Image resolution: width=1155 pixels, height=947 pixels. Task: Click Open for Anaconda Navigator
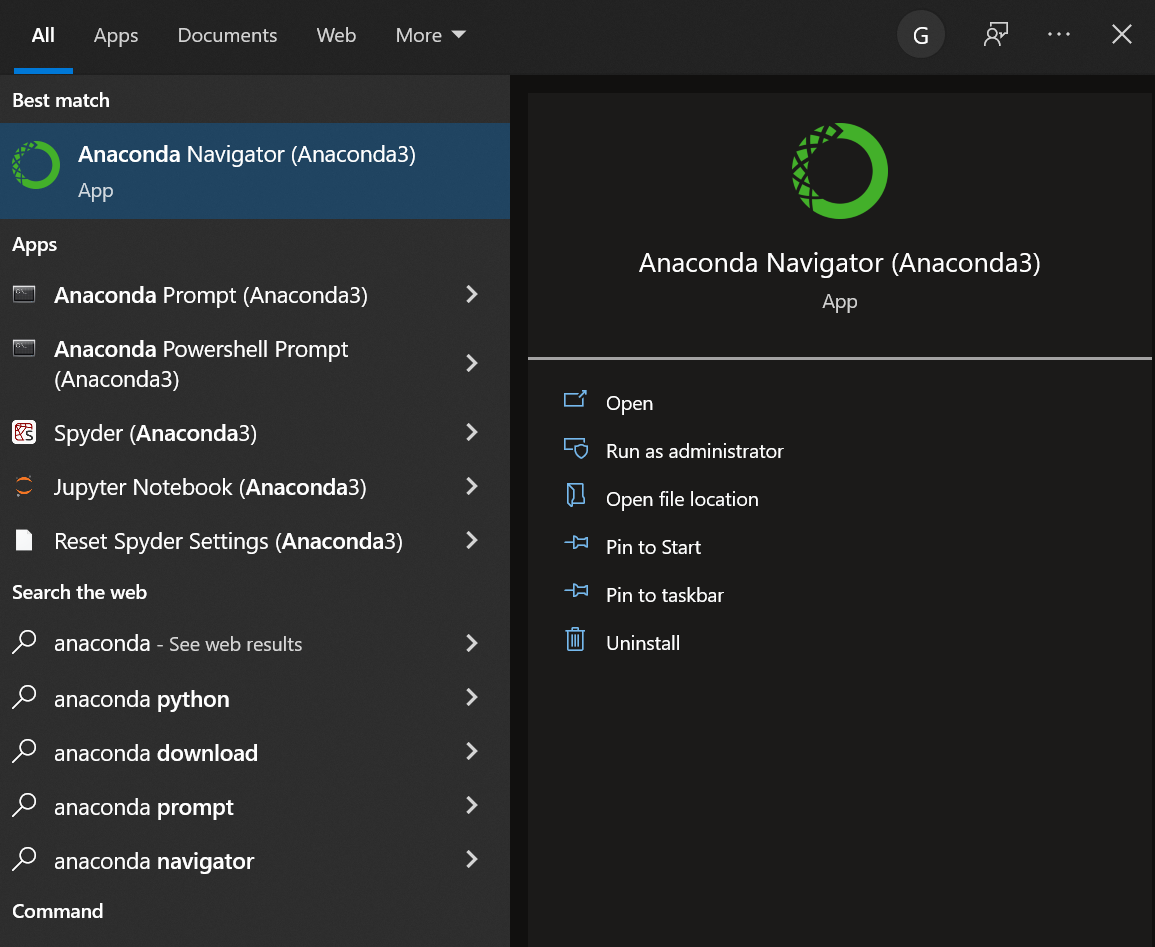pos(629,404)
